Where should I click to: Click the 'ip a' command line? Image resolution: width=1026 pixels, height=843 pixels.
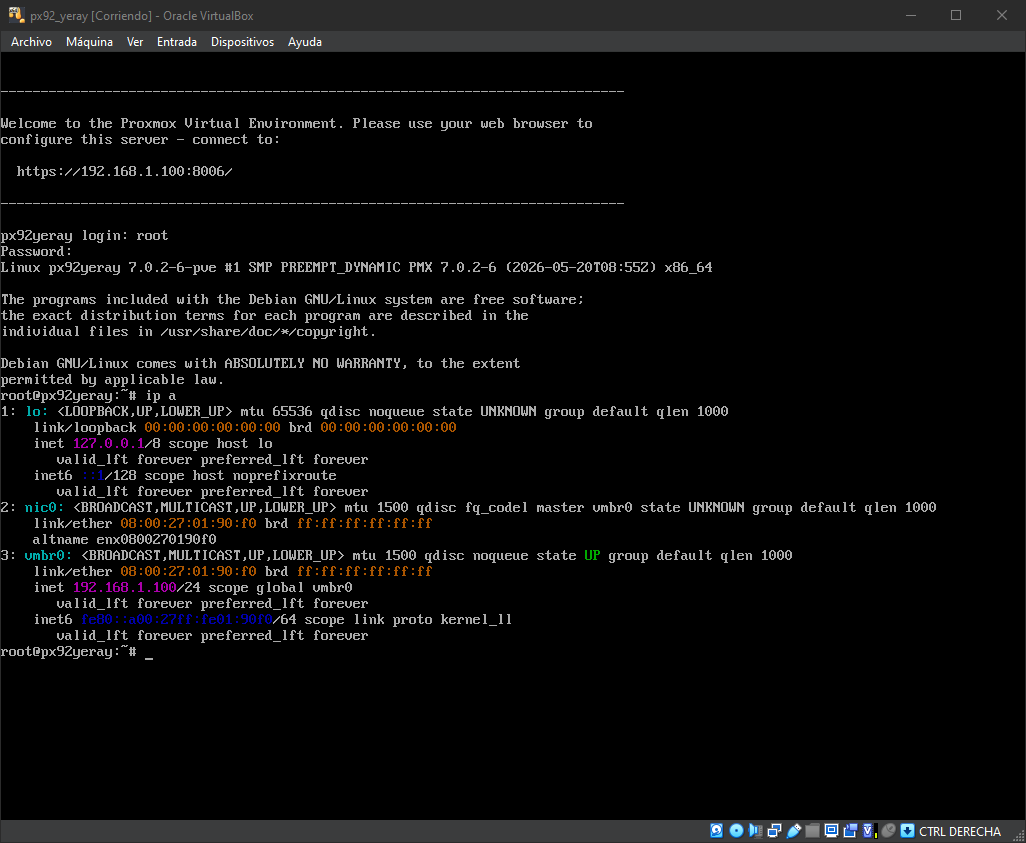88,395
